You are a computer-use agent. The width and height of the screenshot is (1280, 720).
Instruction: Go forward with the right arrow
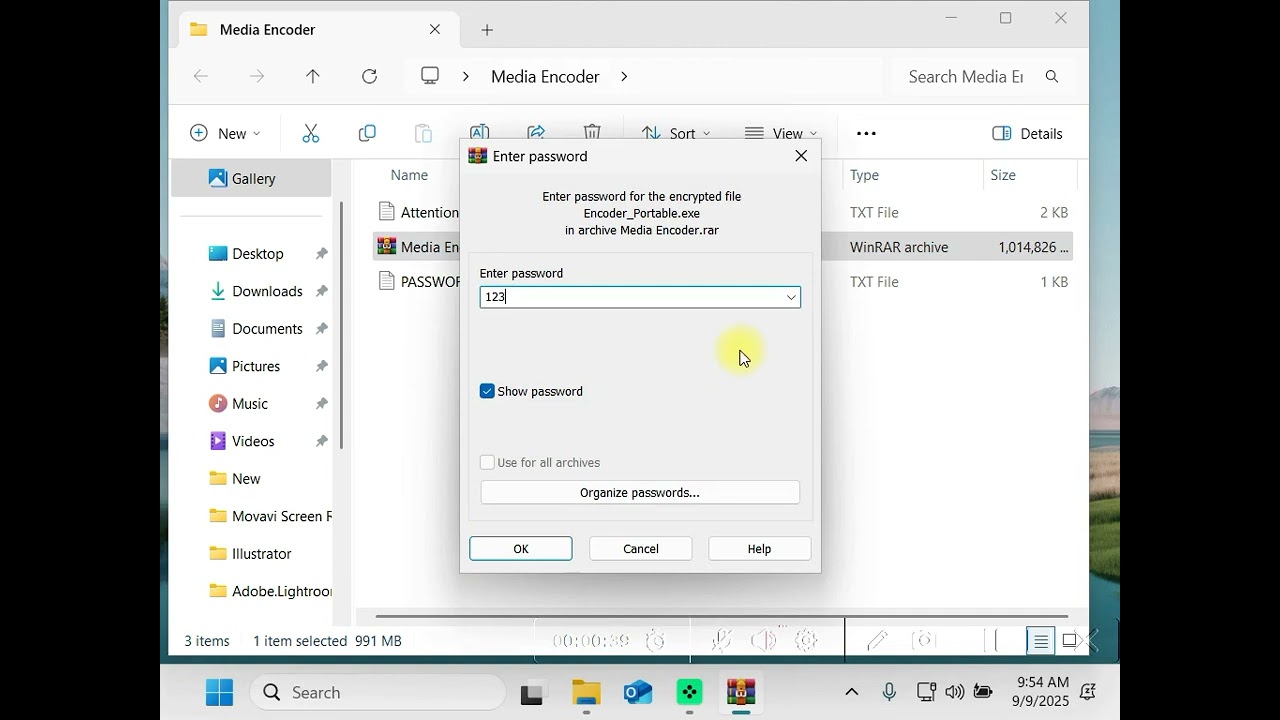(257, 76)
